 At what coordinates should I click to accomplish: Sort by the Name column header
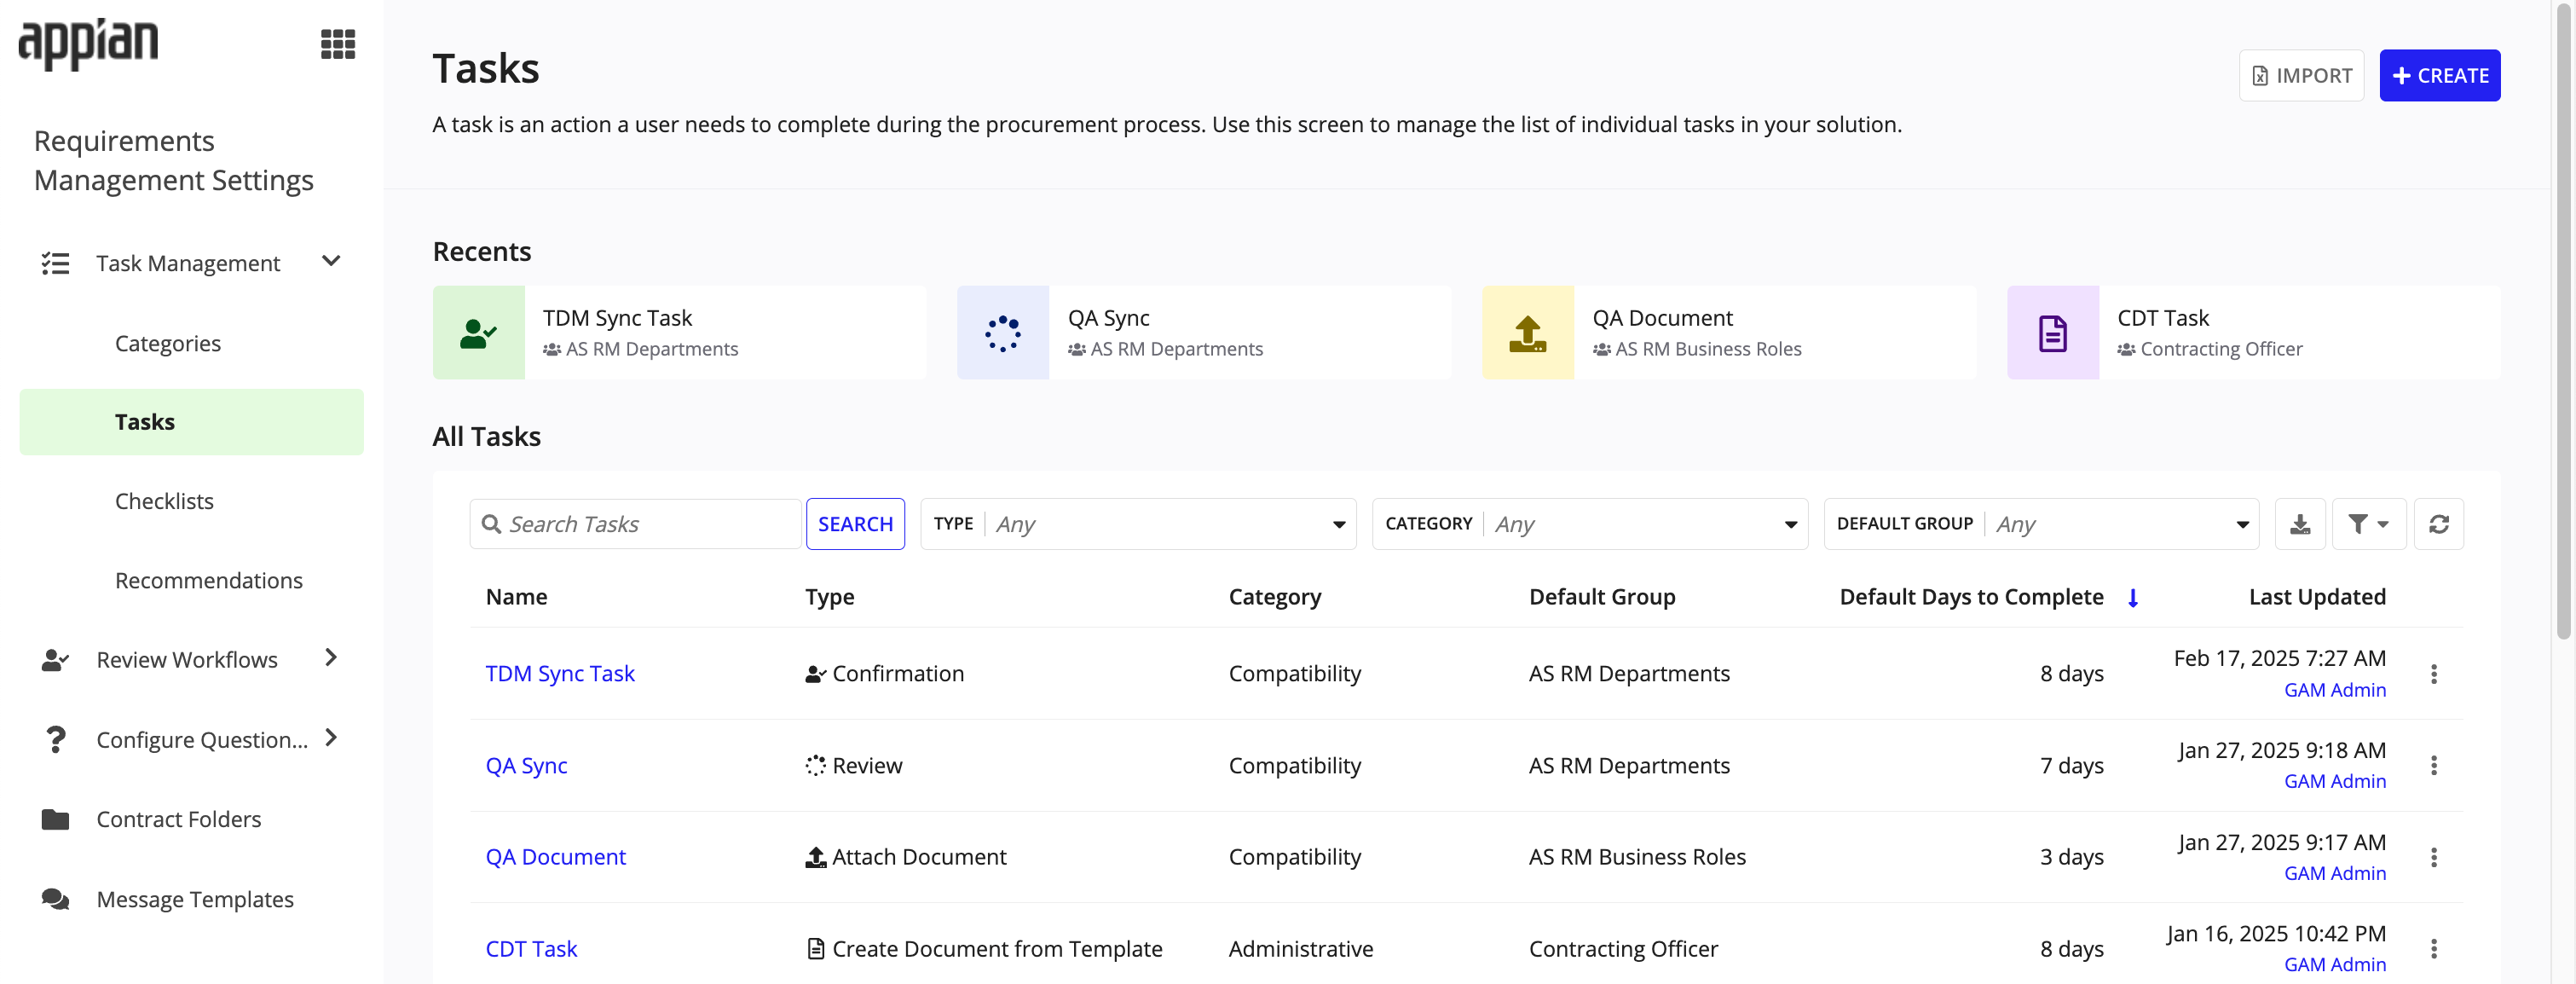tap(516, 597)
